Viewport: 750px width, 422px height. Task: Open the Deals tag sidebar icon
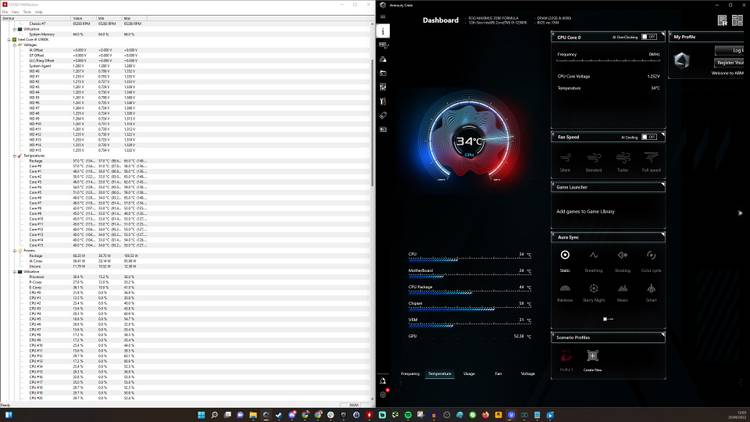click(x=383, y=115)
